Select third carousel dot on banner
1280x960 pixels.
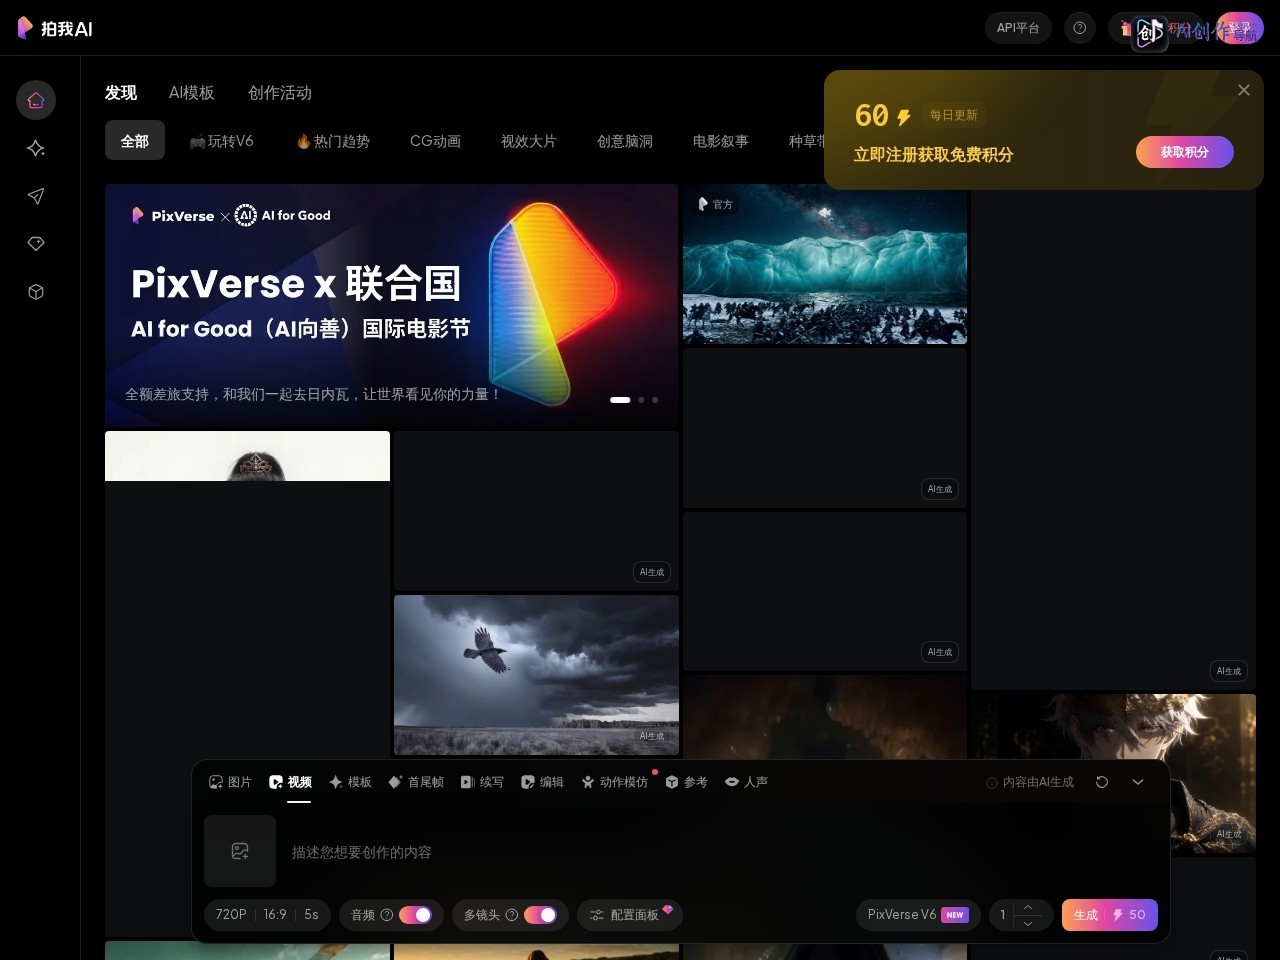pyautogui.click(x=655, y=400)
